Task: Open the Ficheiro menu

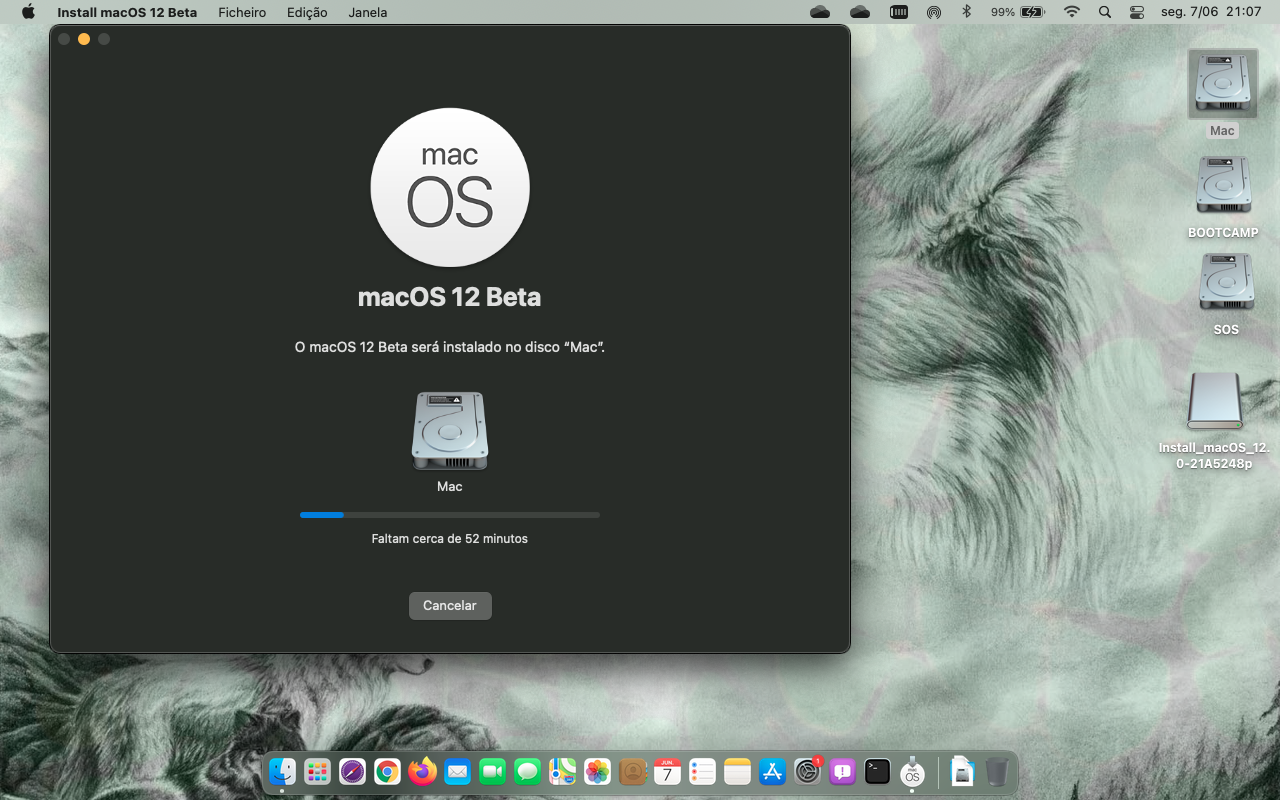Action: [242, 12]
